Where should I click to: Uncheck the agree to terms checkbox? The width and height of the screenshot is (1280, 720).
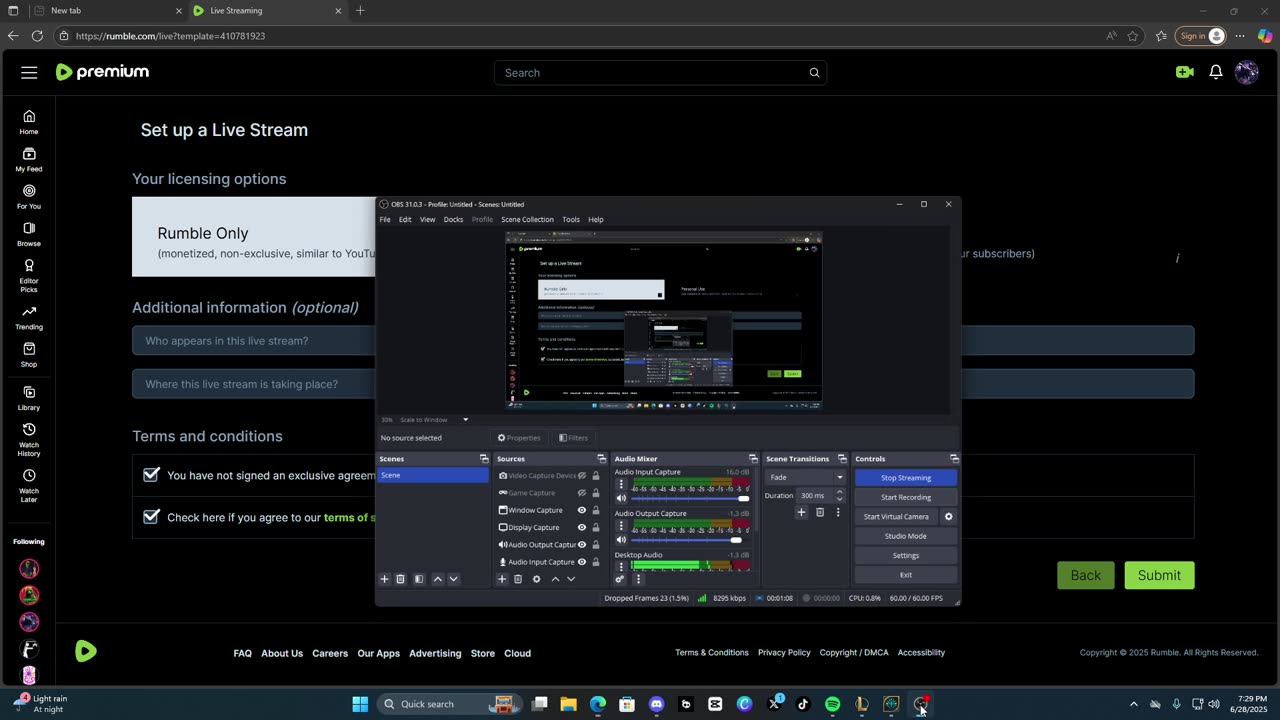(151, 517)
